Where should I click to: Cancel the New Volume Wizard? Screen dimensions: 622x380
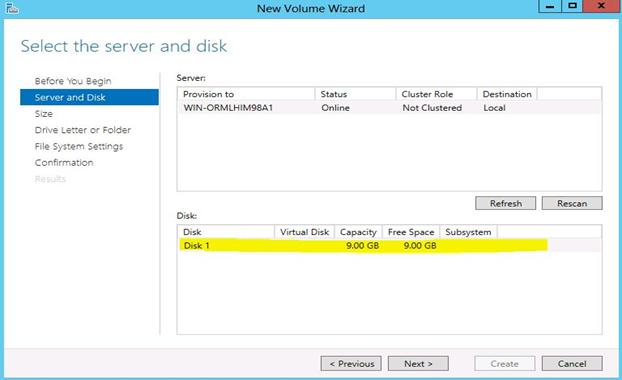point(572,363)
